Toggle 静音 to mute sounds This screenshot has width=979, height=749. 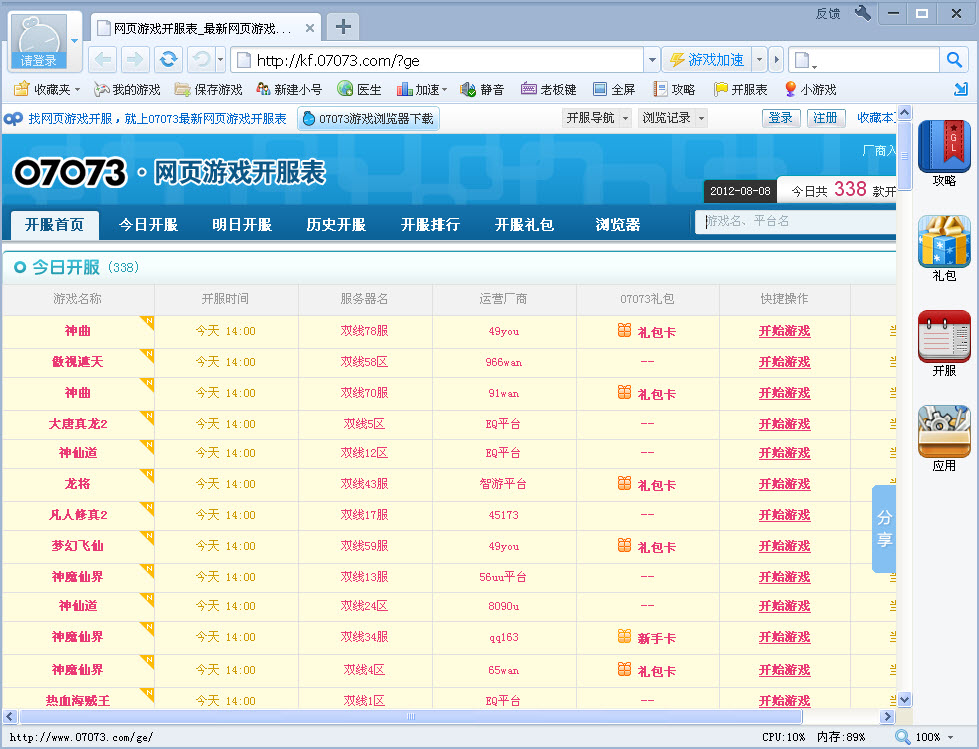[486, 89]
